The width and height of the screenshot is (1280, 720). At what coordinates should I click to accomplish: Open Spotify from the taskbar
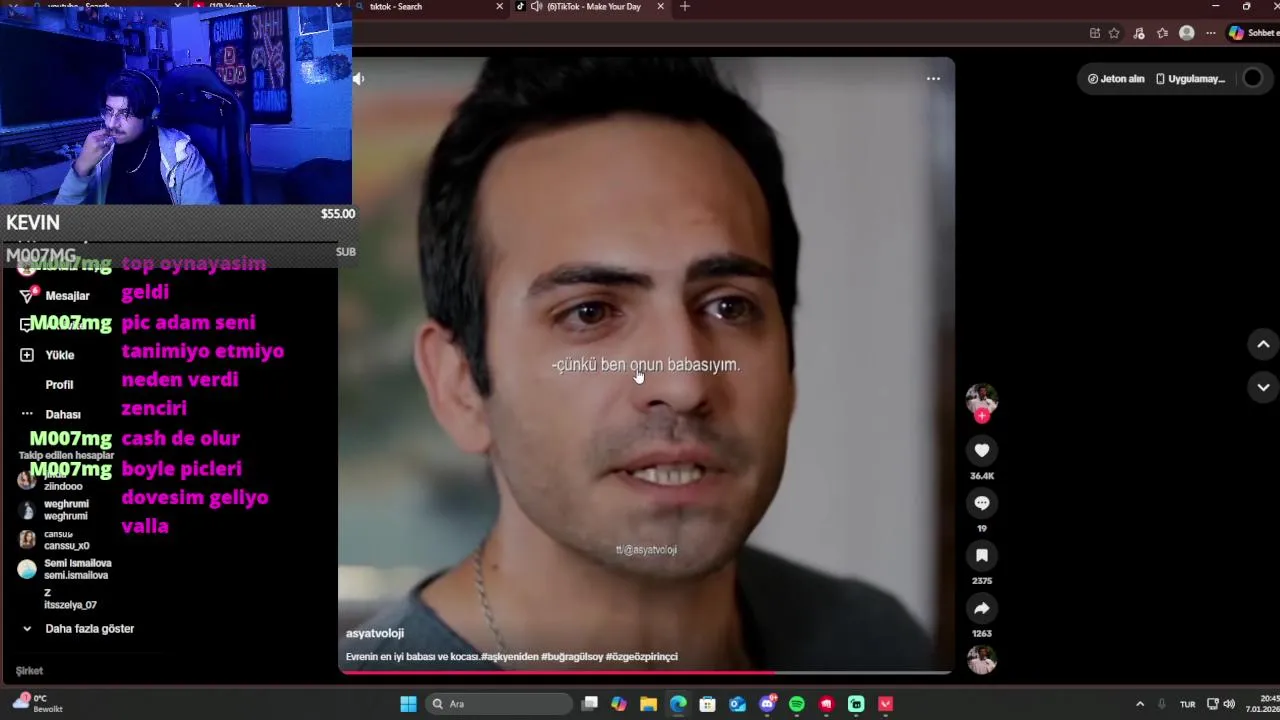797,704
